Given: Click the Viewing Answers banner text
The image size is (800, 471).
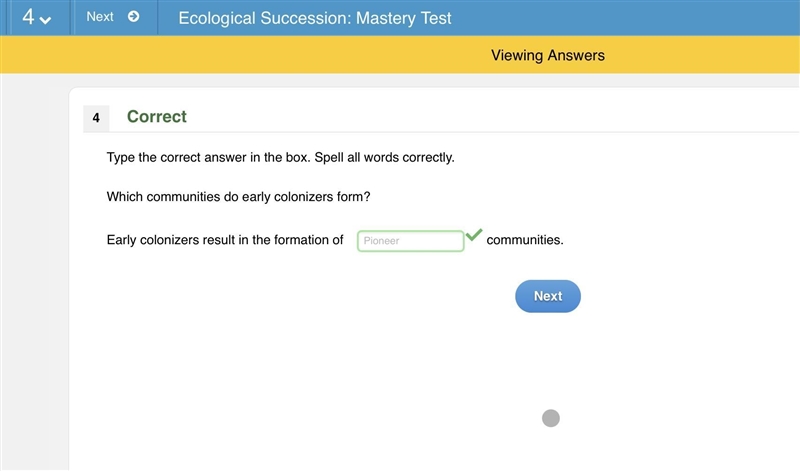Looking at the screenshot, I should point(547,55).
